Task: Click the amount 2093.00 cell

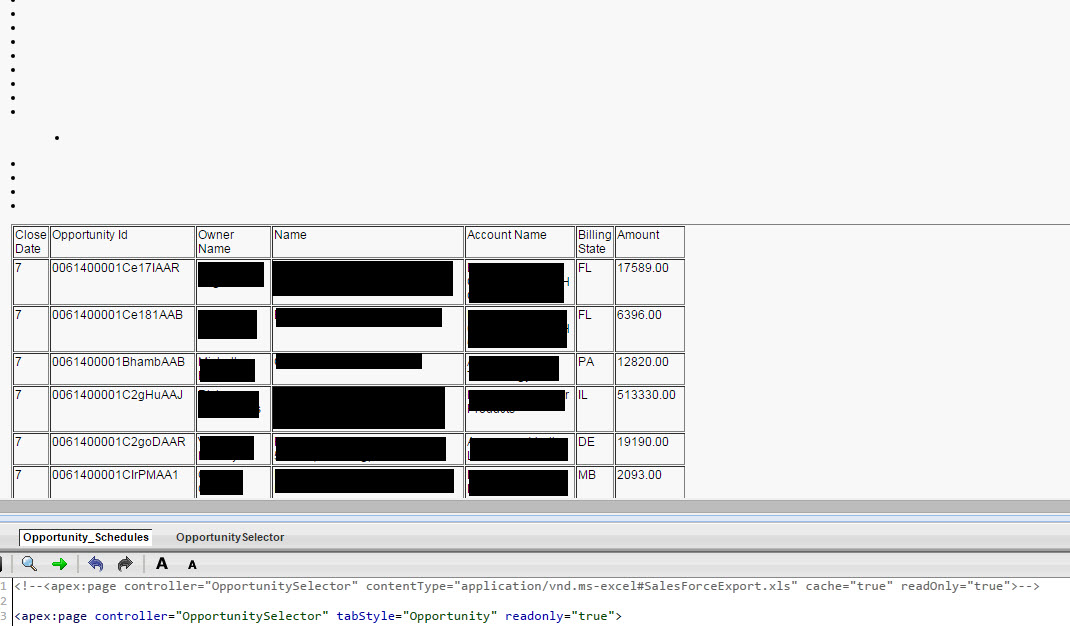Action: click(x=650, y=482)
